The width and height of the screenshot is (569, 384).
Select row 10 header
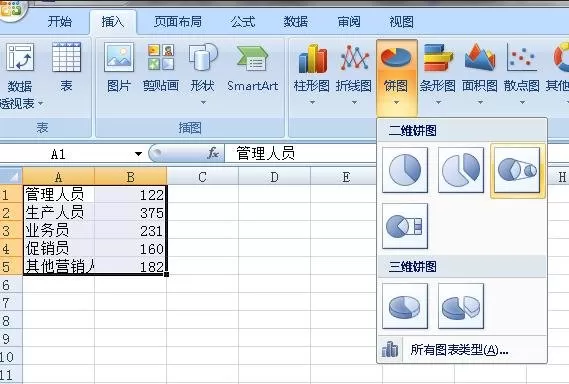[x=11, y=356]
